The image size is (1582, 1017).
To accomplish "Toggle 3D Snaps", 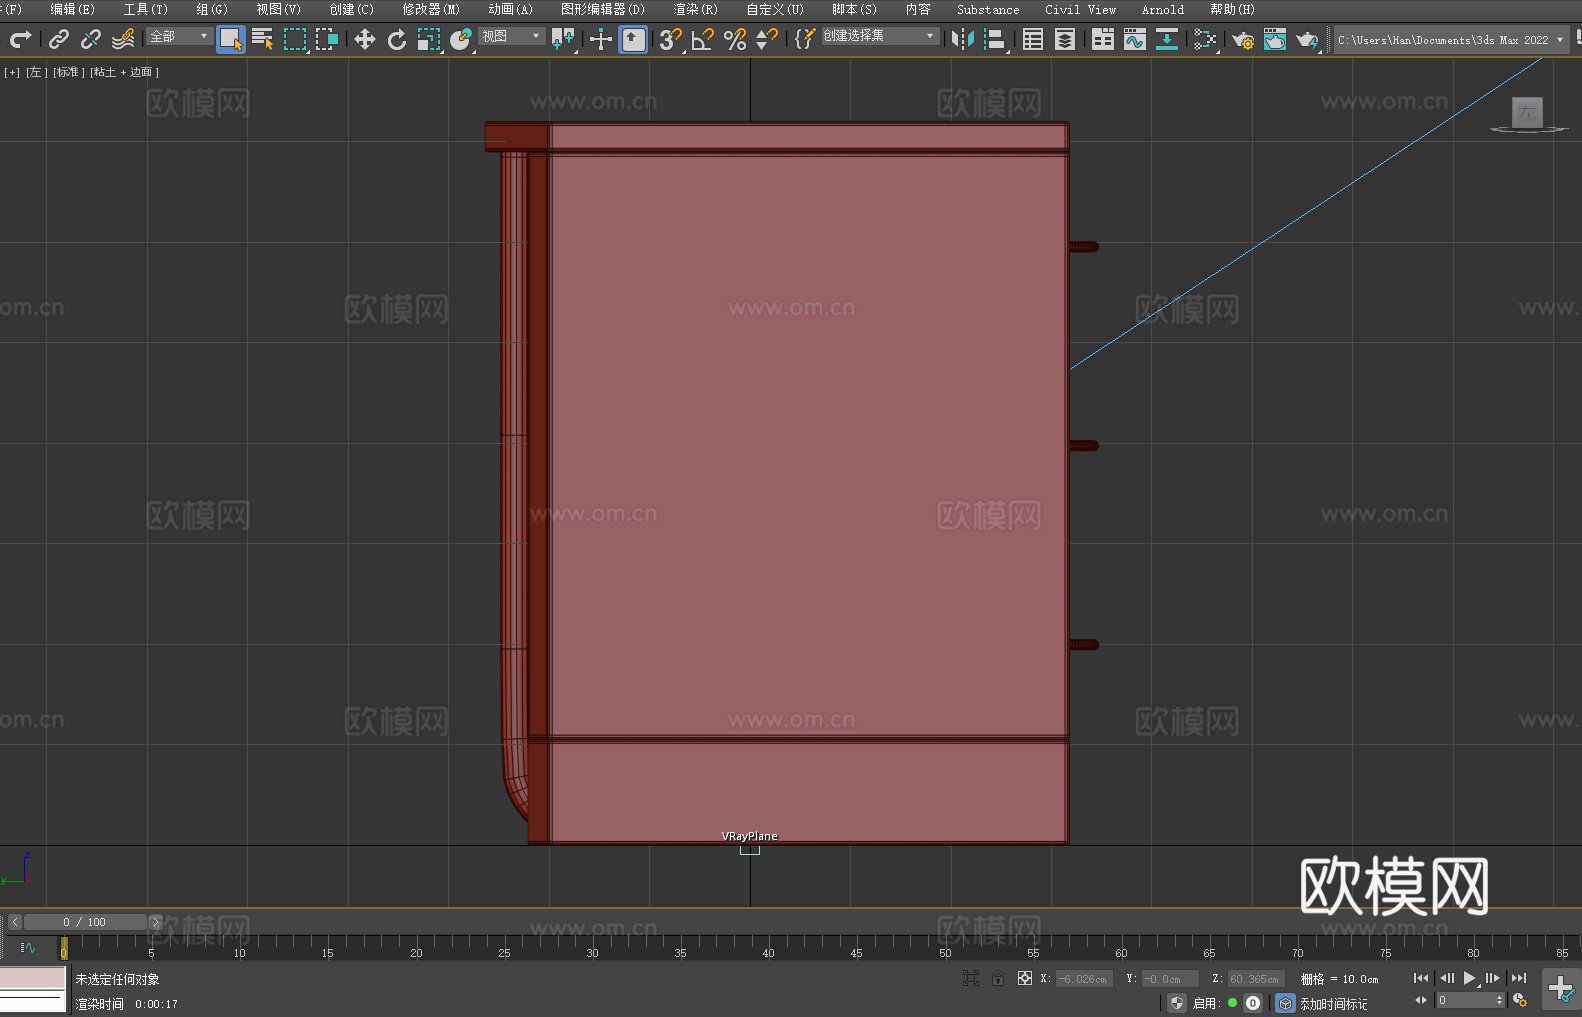I will (x=671, y=39).
